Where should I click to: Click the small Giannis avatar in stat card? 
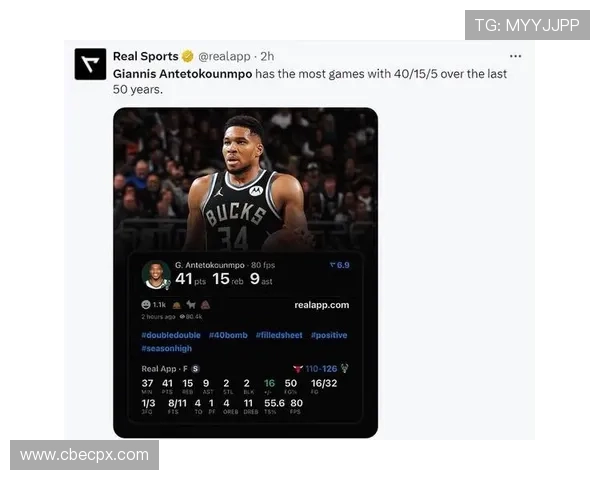point(156,275)
